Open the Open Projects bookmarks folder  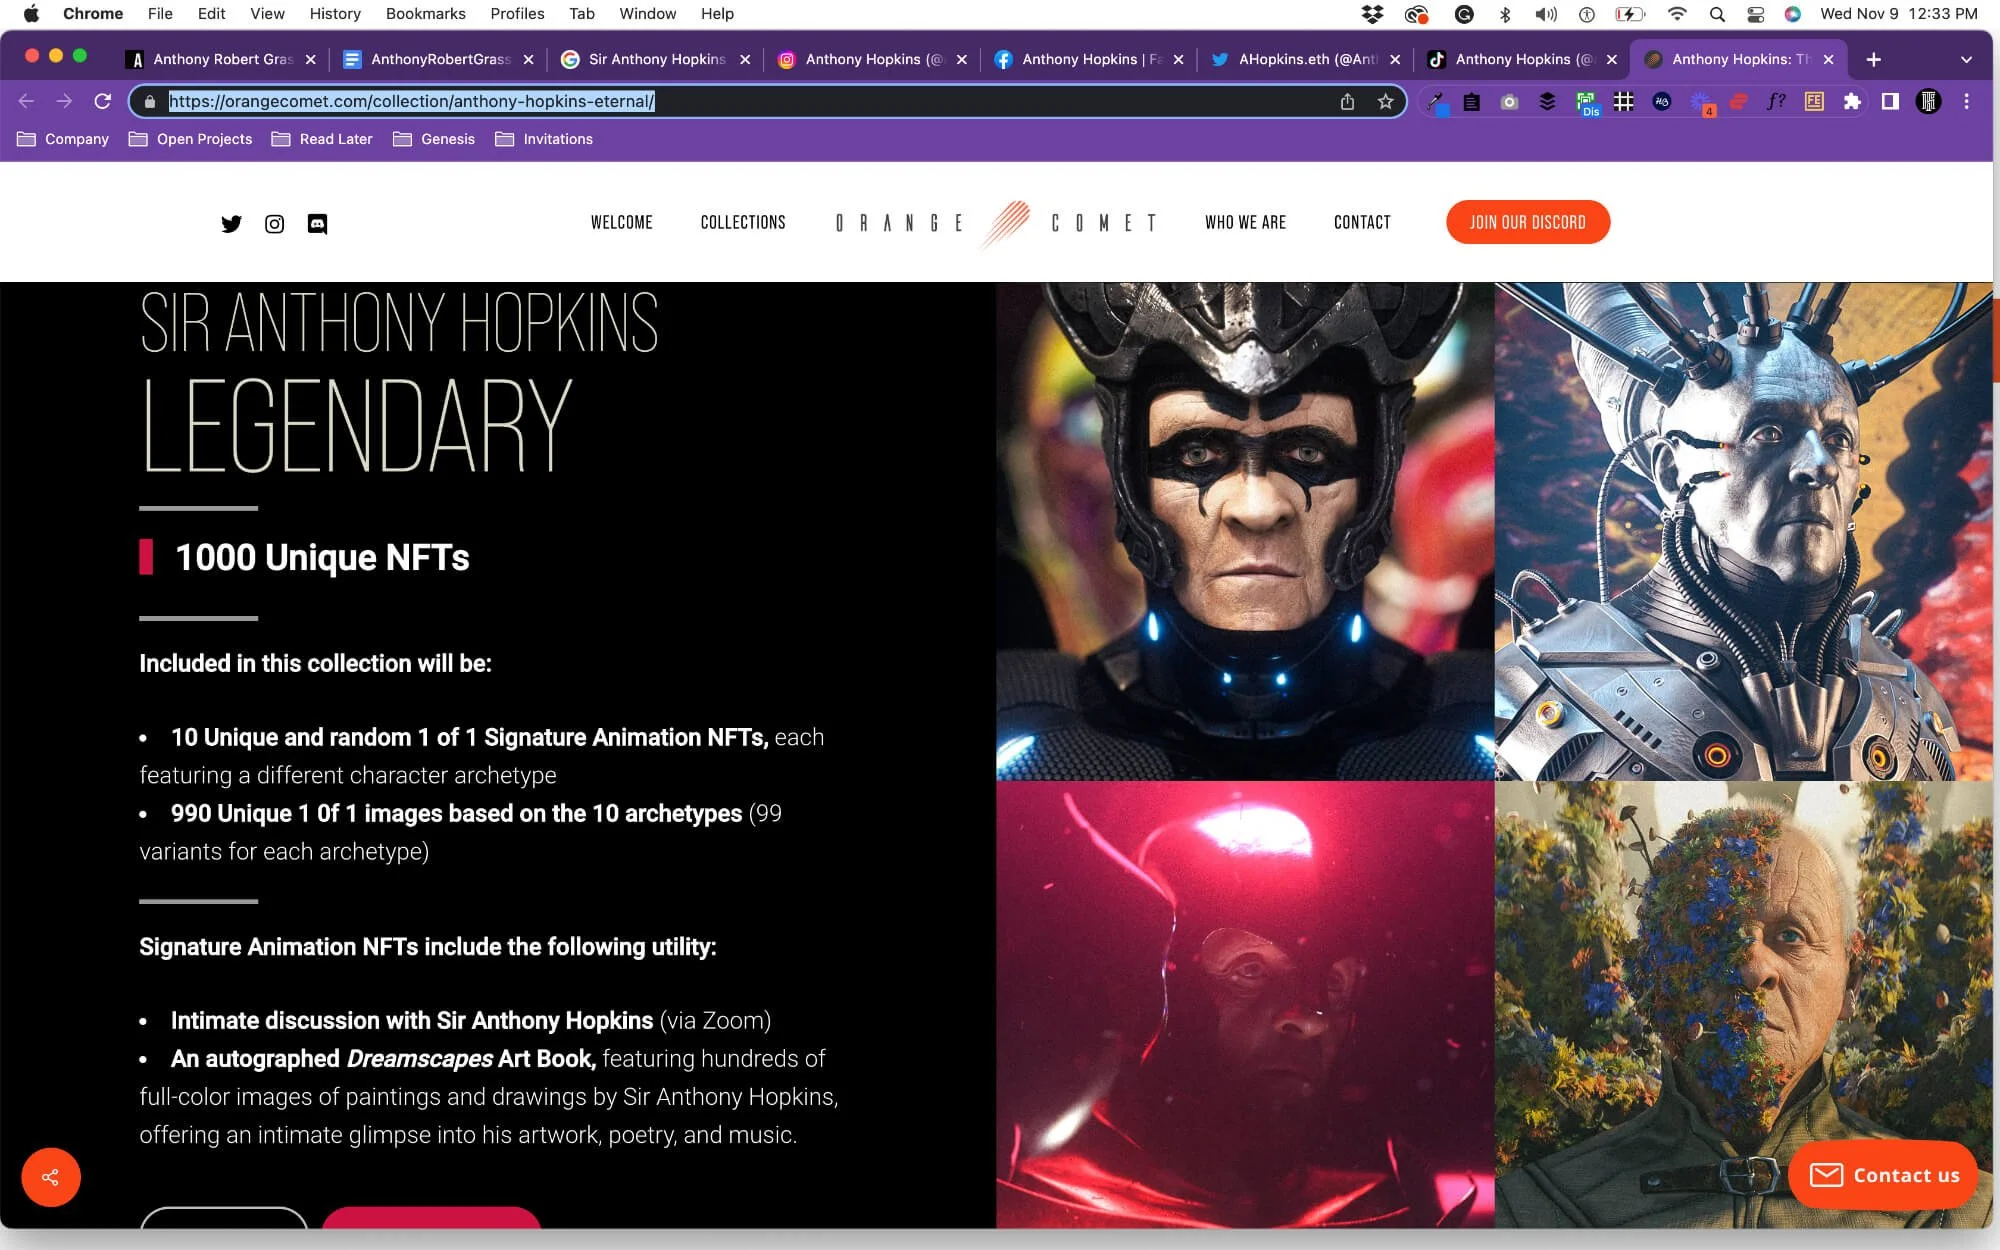[190, 139]
